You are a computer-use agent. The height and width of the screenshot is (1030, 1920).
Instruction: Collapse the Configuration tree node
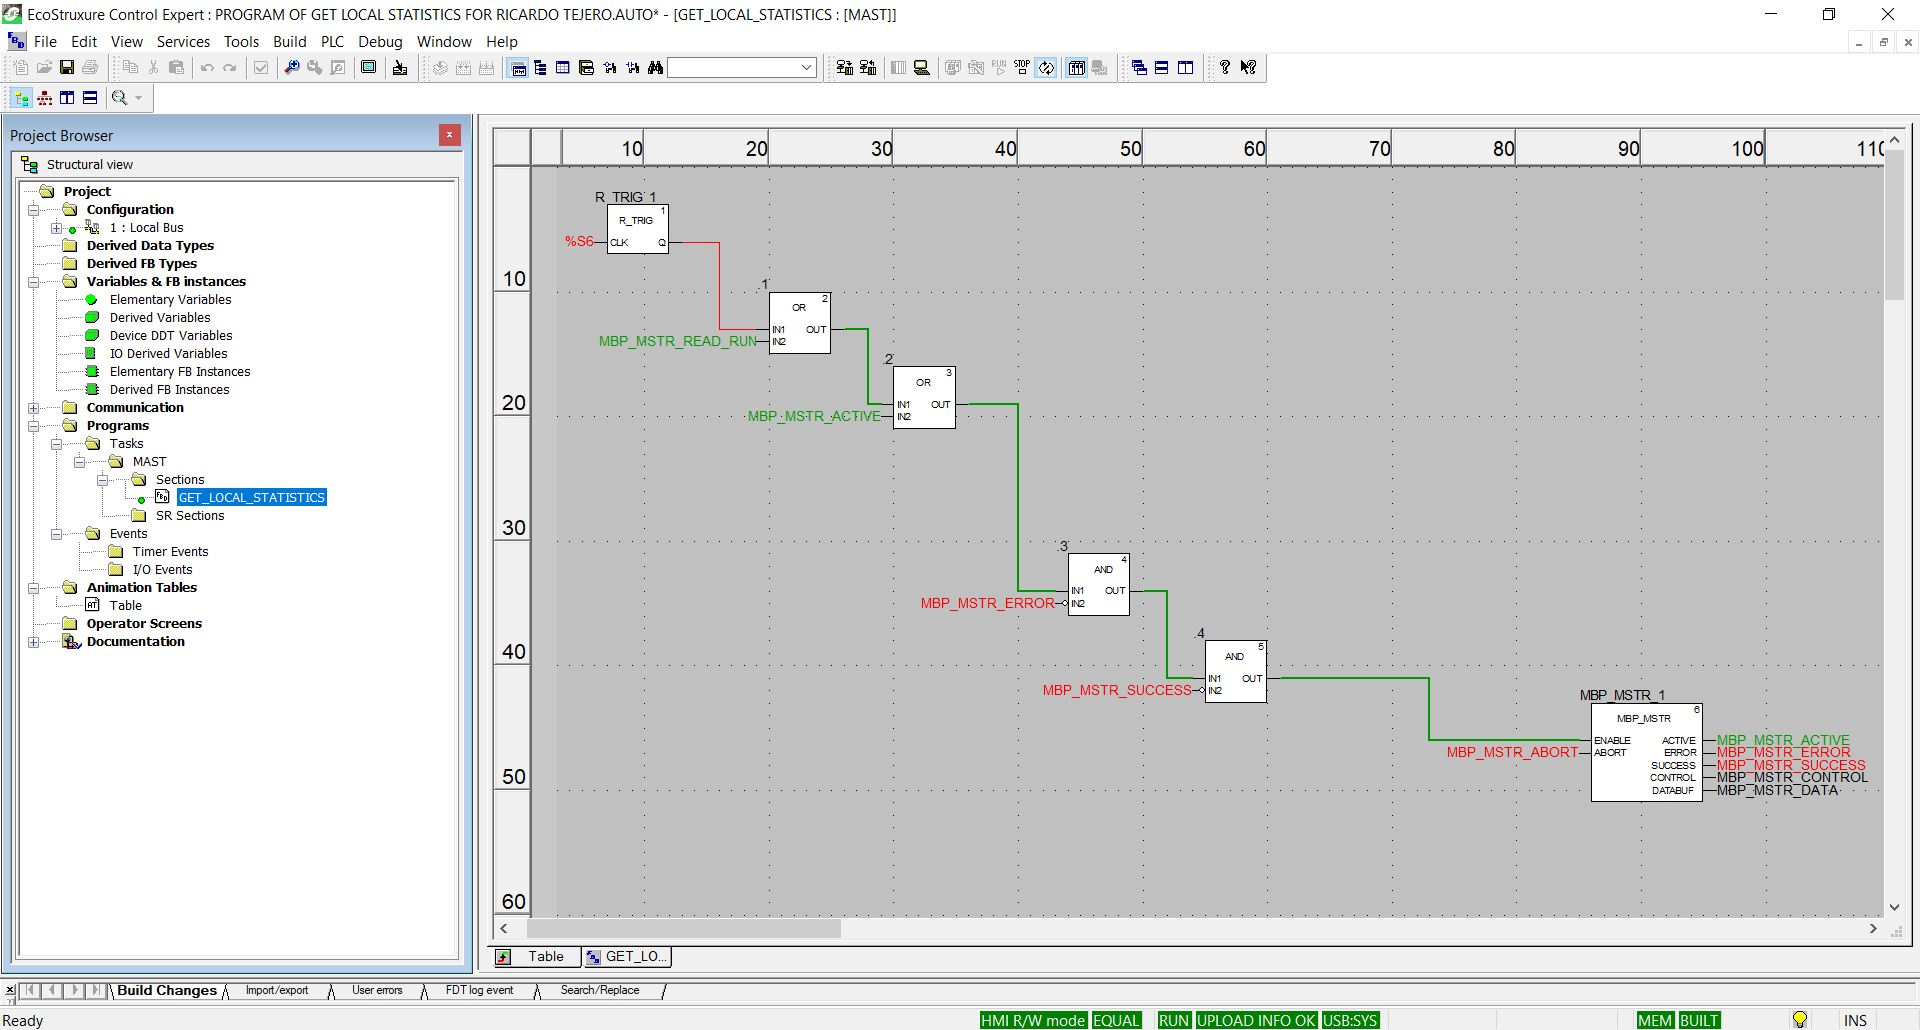tap(33, 210)
